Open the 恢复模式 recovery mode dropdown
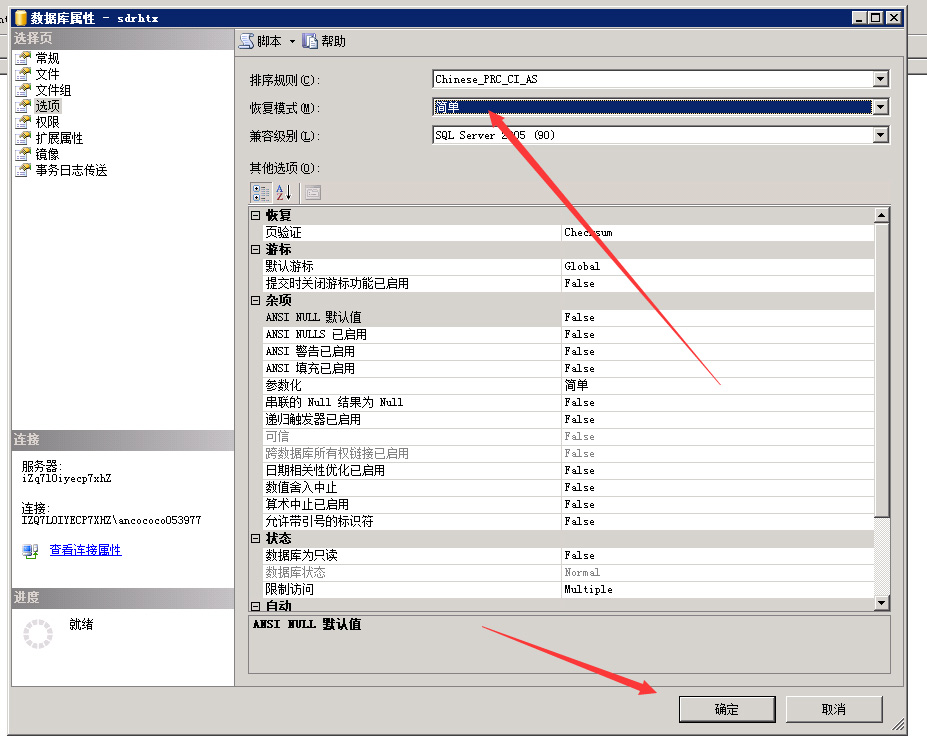The image size is (927, 740). pos(880,107)
